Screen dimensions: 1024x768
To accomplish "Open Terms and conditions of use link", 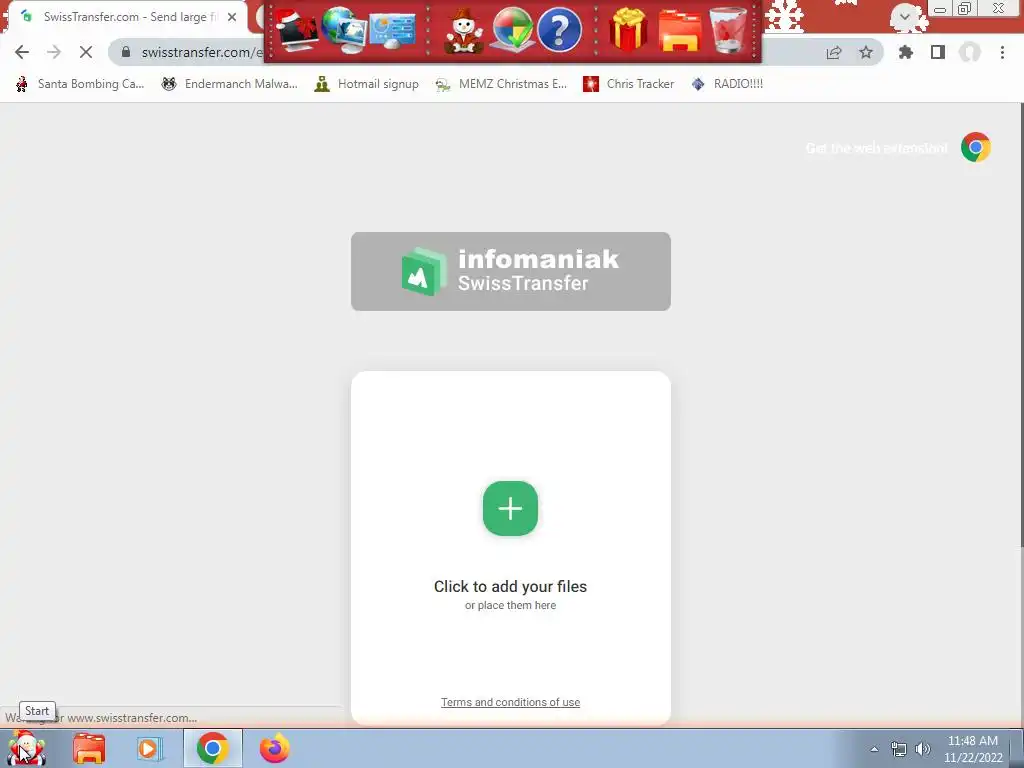I will pyautogui.click(x=510, y=702).
